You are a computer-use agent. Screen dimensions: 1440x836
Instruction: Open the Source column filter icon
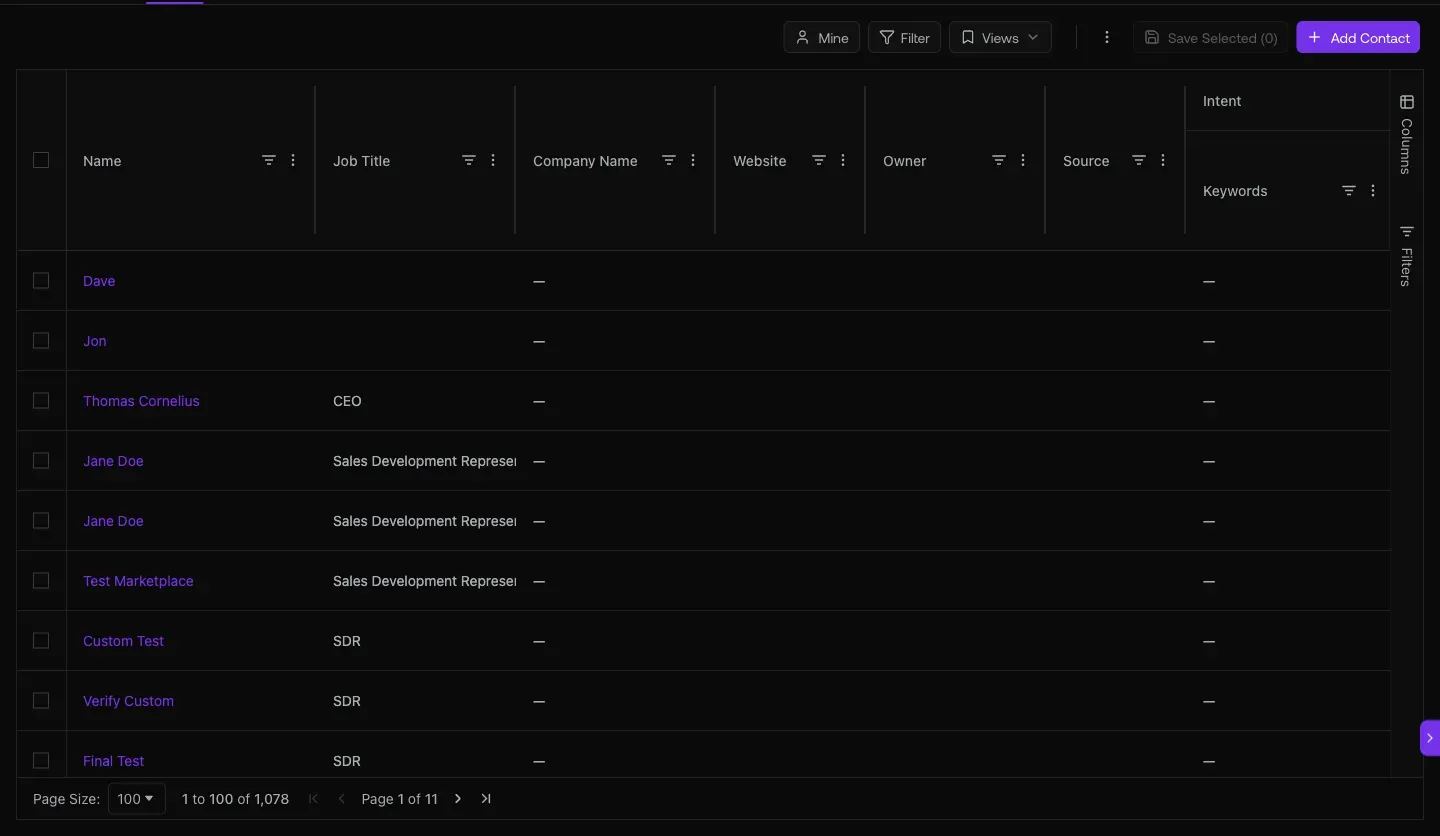(x=1139, y=160)
